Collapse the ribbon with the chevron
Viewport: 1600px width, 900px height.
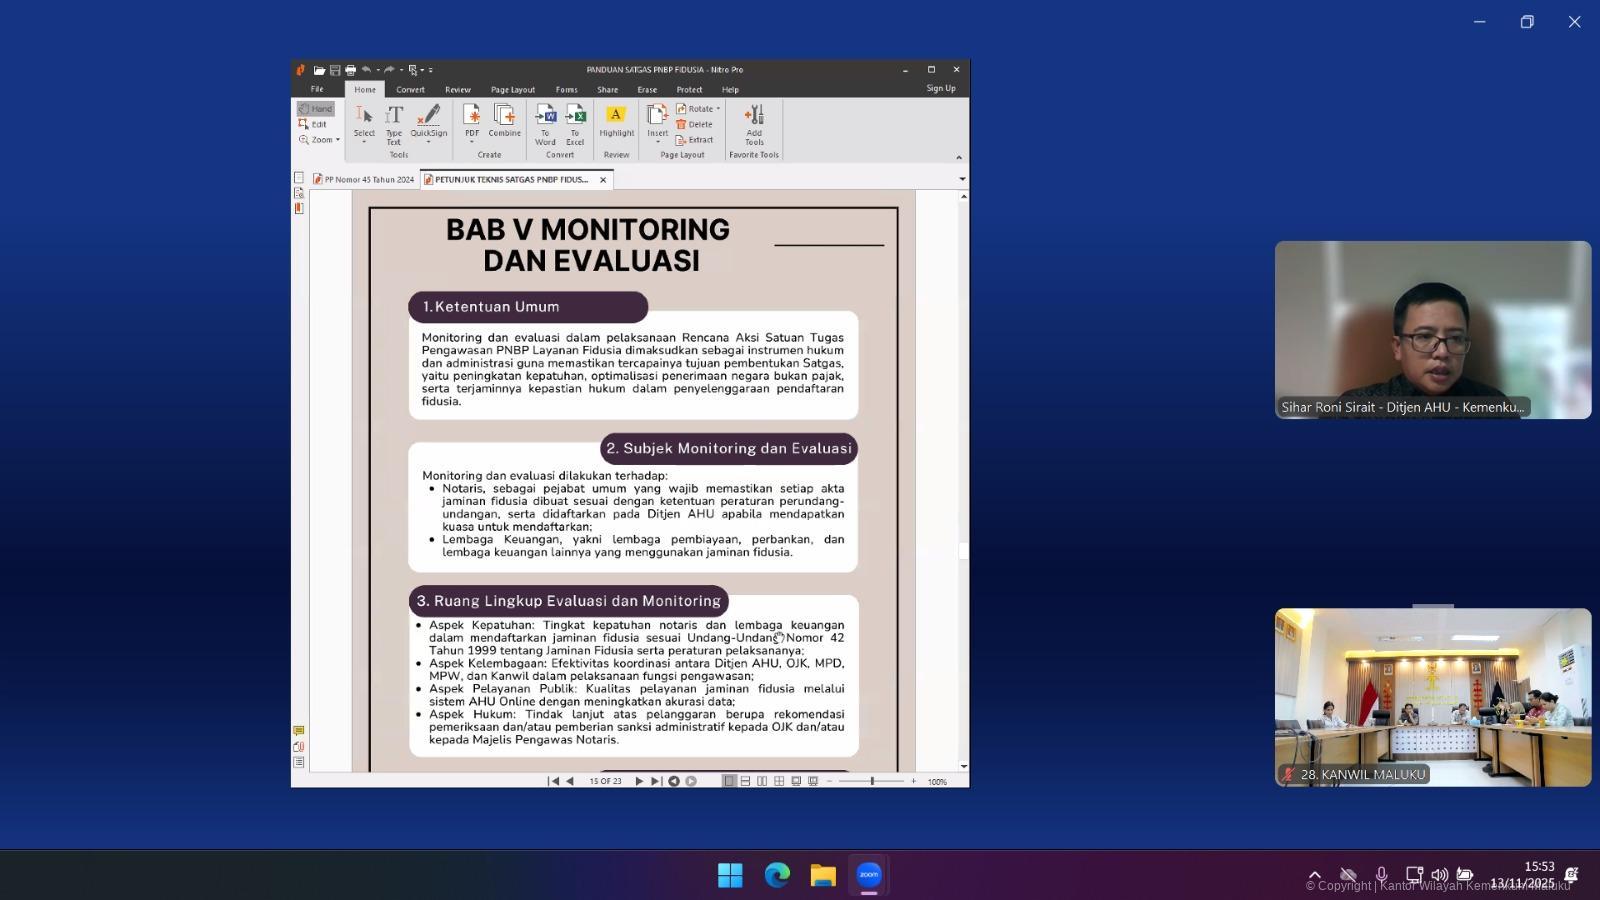pos(959,157)
